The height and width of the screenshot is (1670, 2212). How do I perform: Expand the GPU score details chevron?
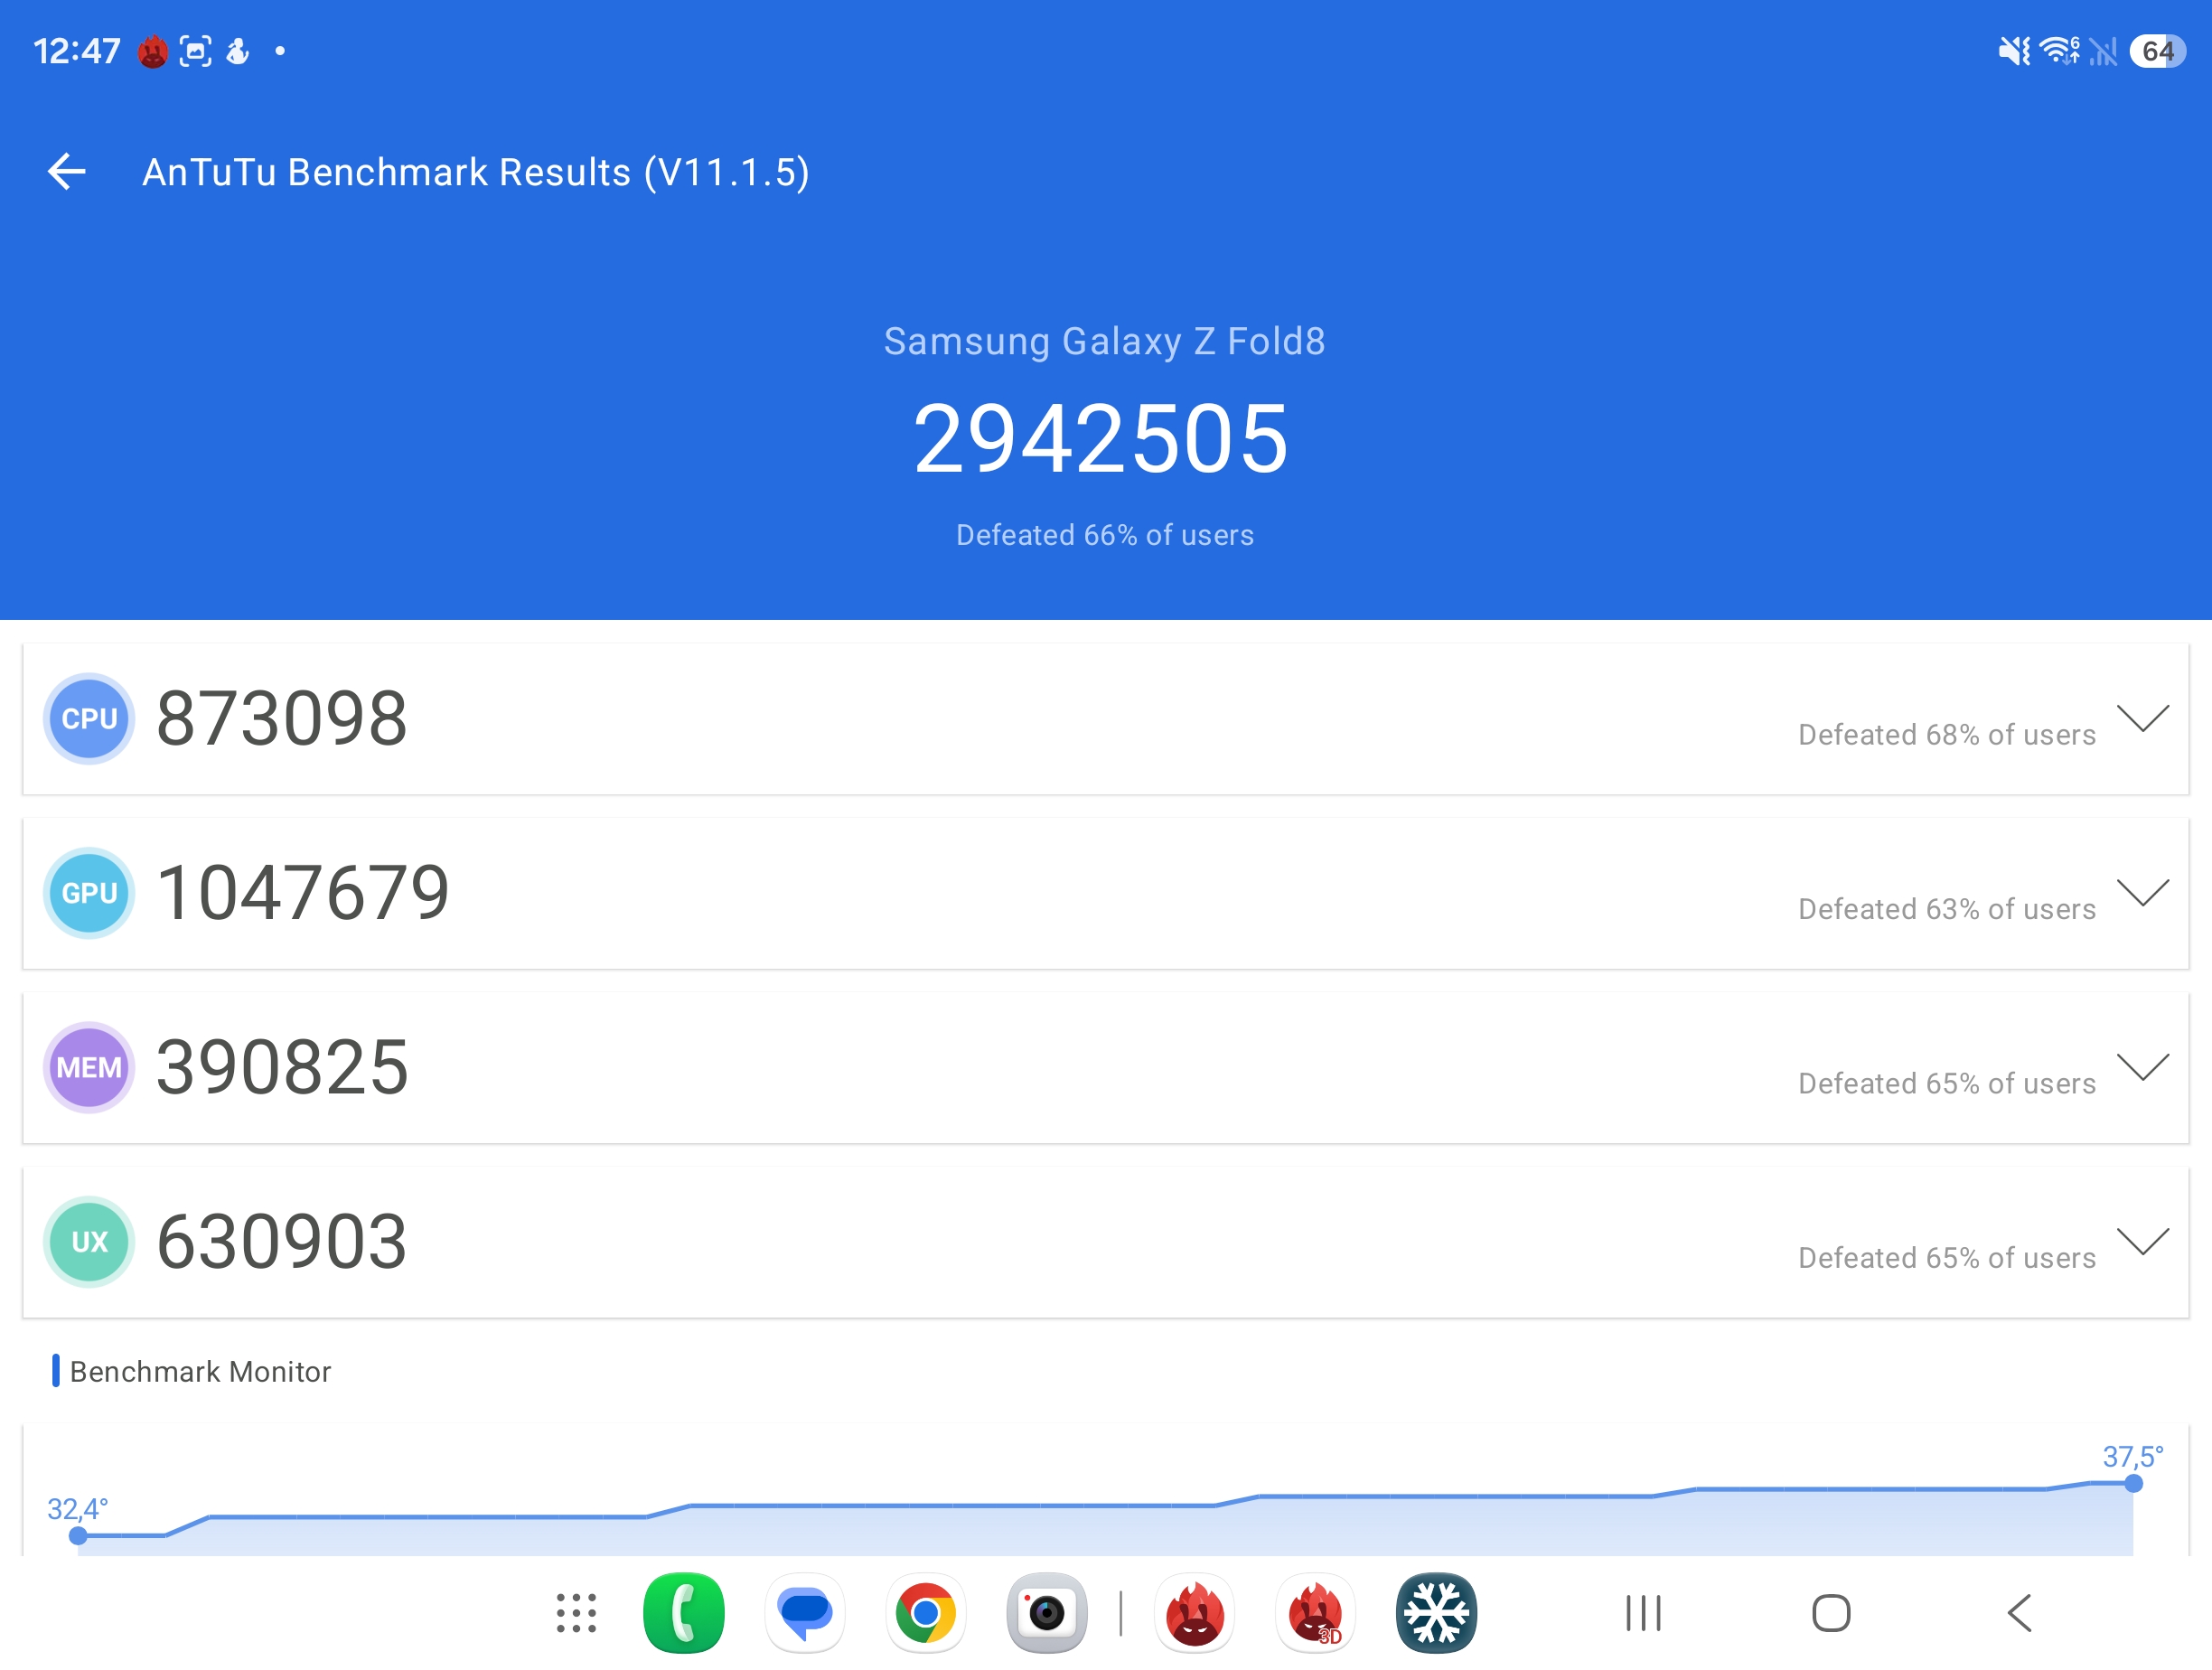coord(2142,891)
